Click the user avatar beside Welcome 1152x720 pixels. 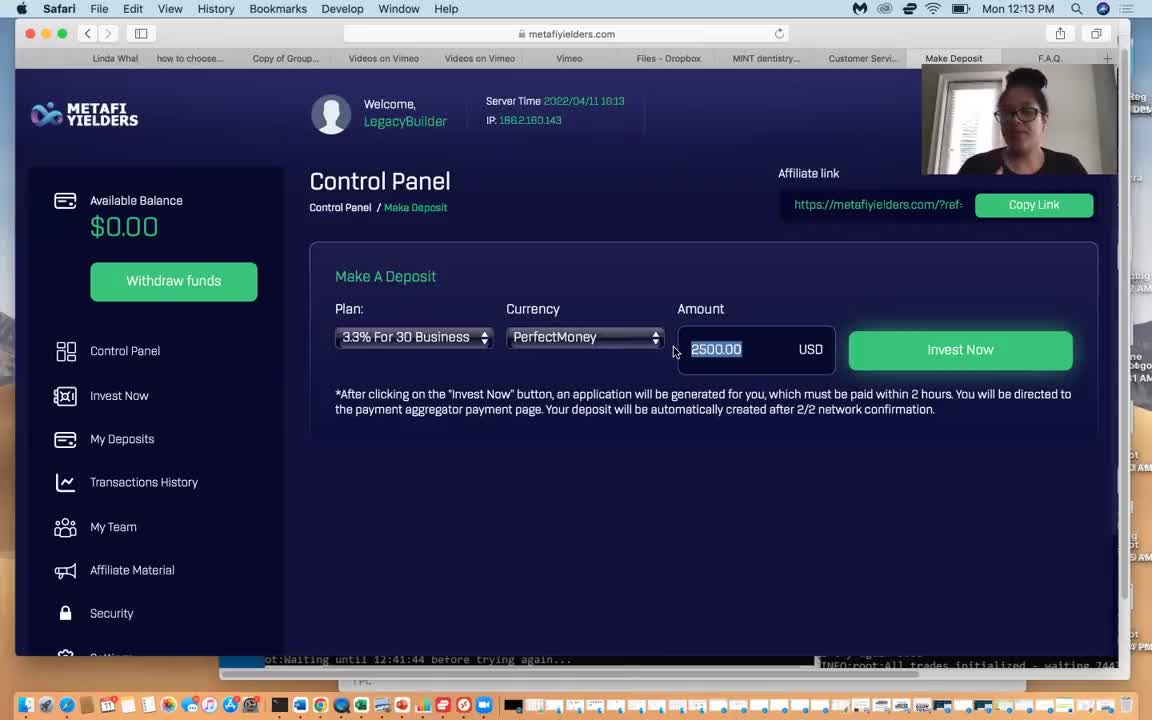pos(331,114)
